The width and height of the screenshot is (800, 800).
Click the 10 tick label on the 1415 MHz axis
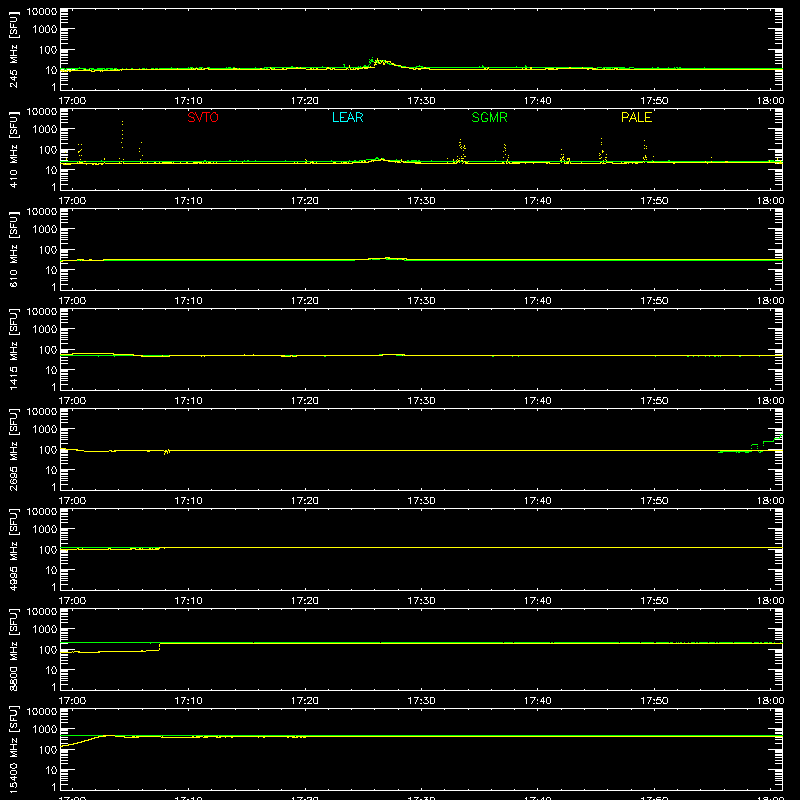click(51, 370)
